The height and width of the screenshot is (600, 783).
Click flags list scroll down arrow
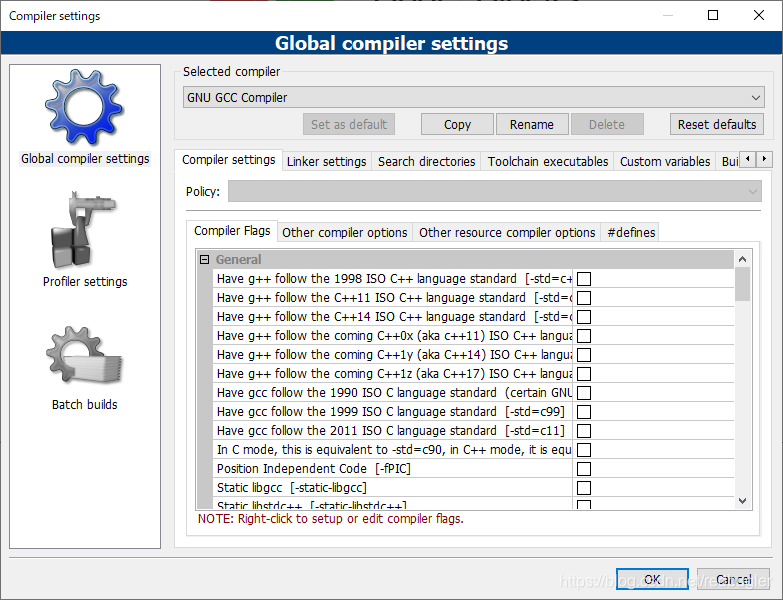point(742,501)
